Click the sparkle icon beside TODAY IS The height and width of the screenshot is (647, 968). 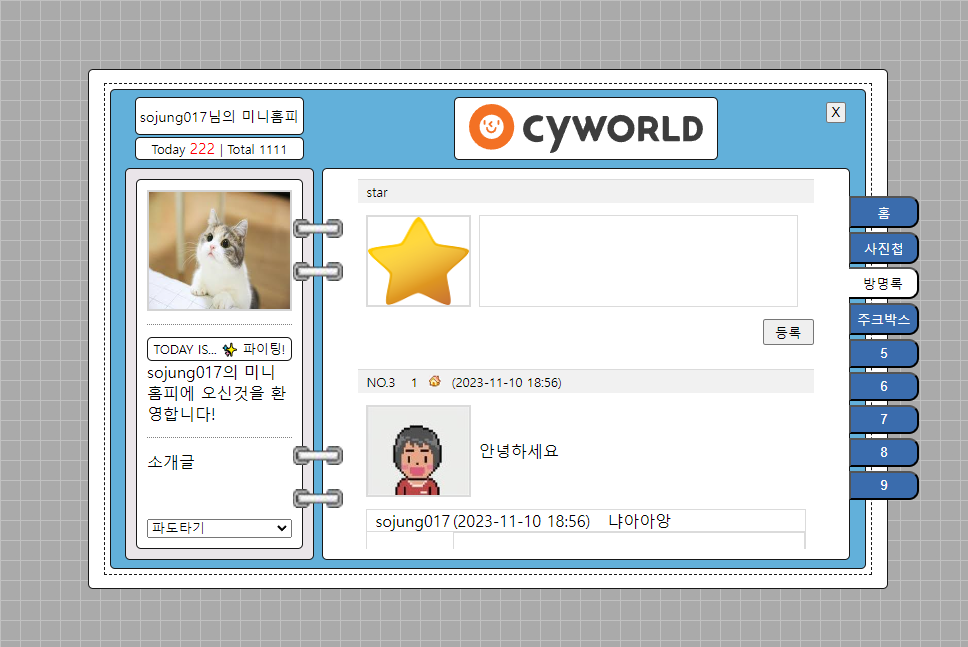[230, 349]
